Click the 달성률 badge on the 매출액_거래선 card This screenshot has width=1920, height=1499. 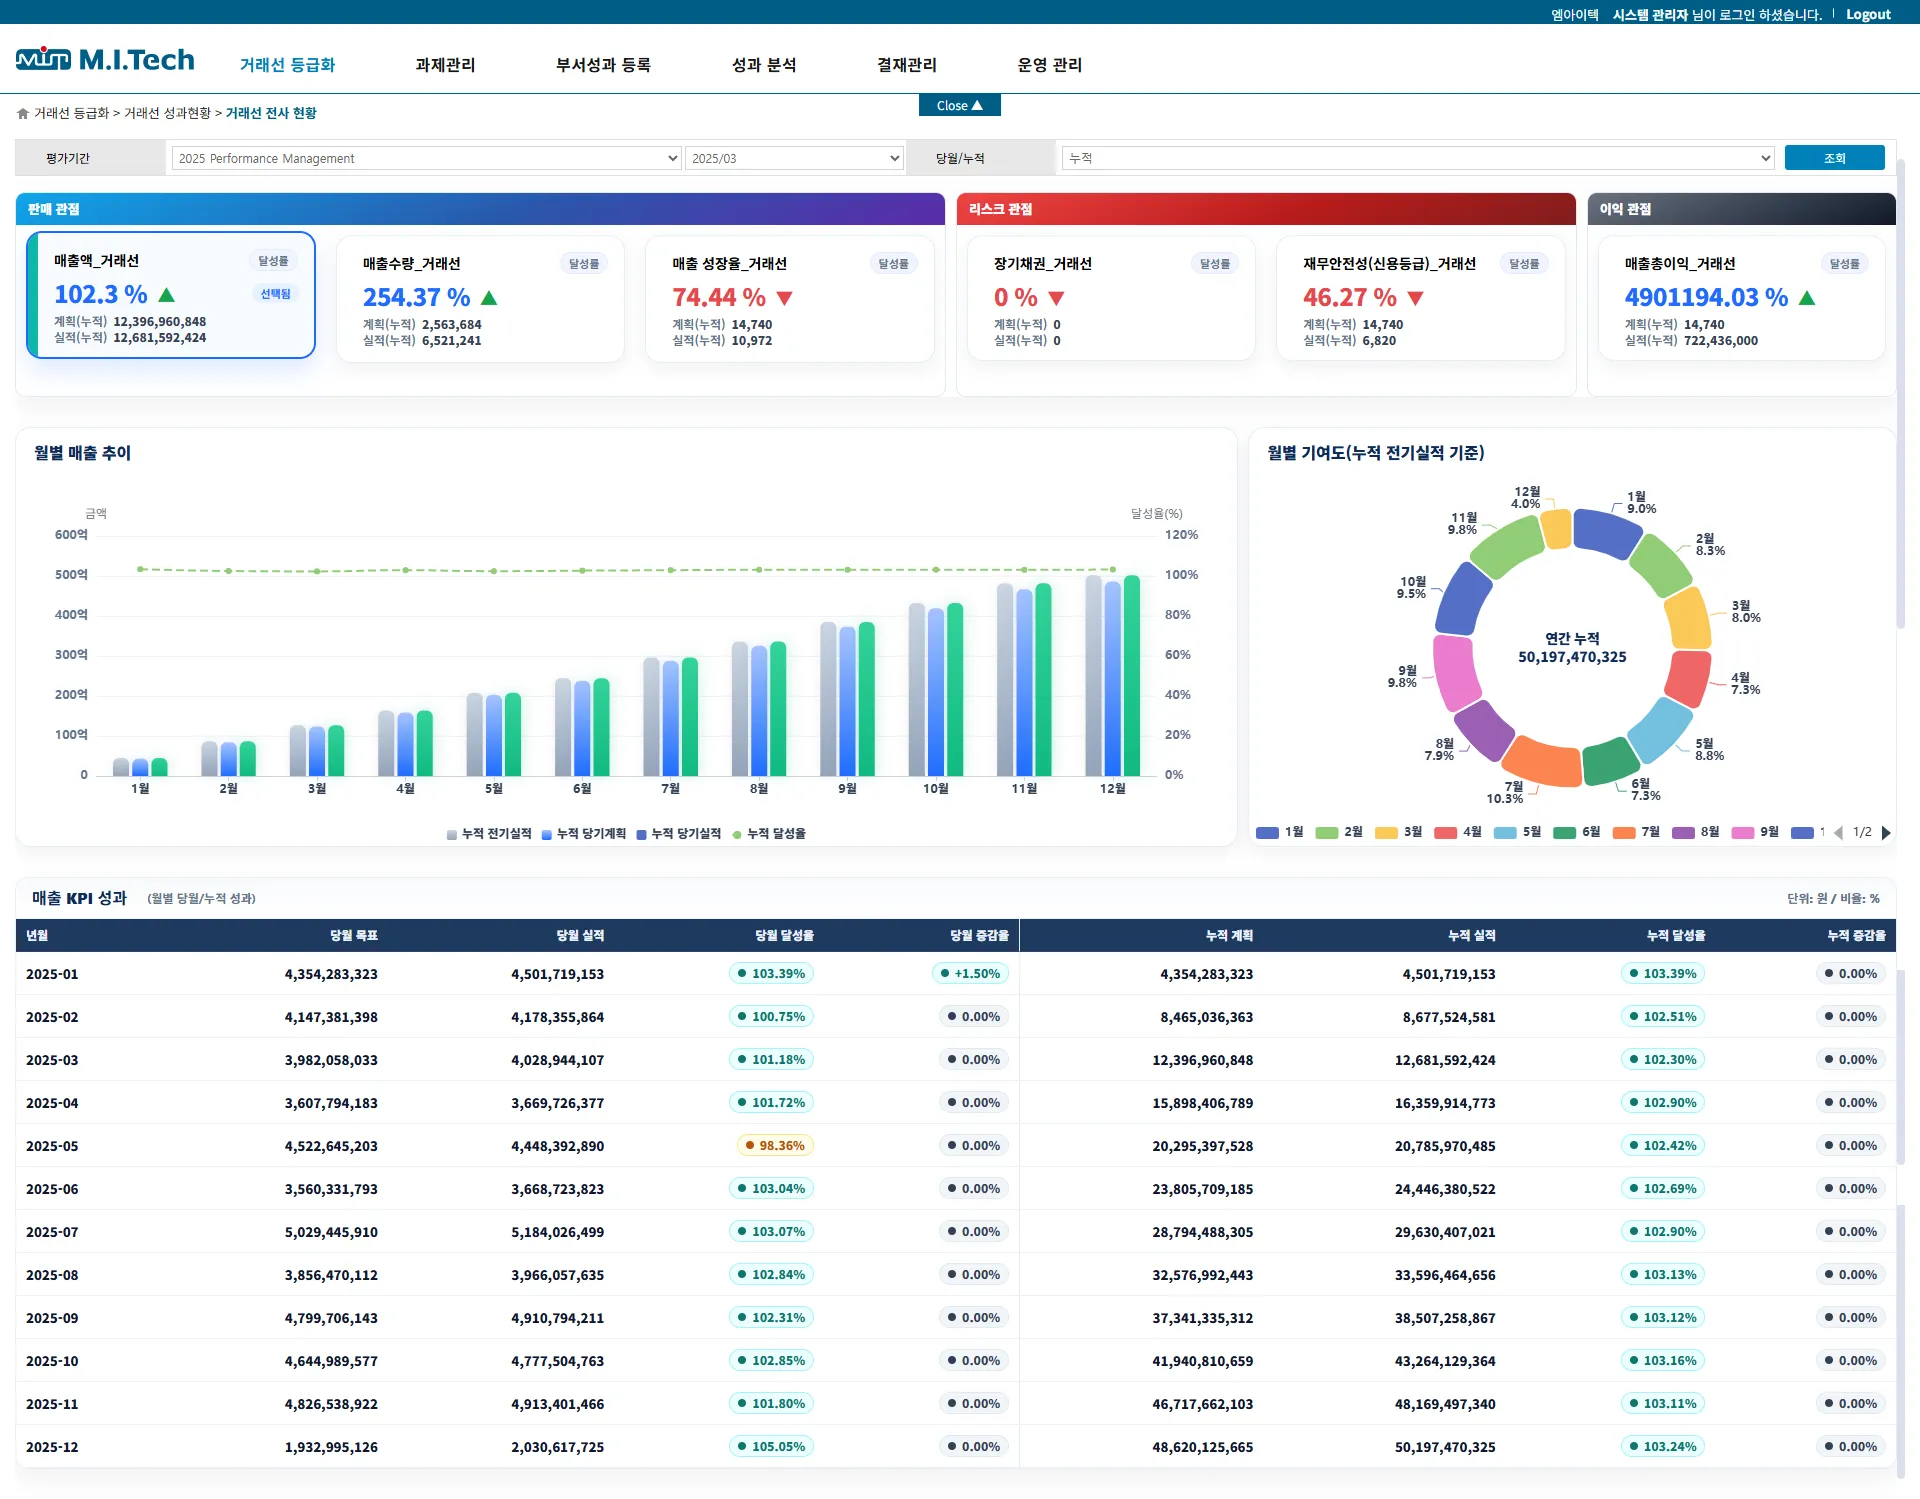[x=274, y=261]
